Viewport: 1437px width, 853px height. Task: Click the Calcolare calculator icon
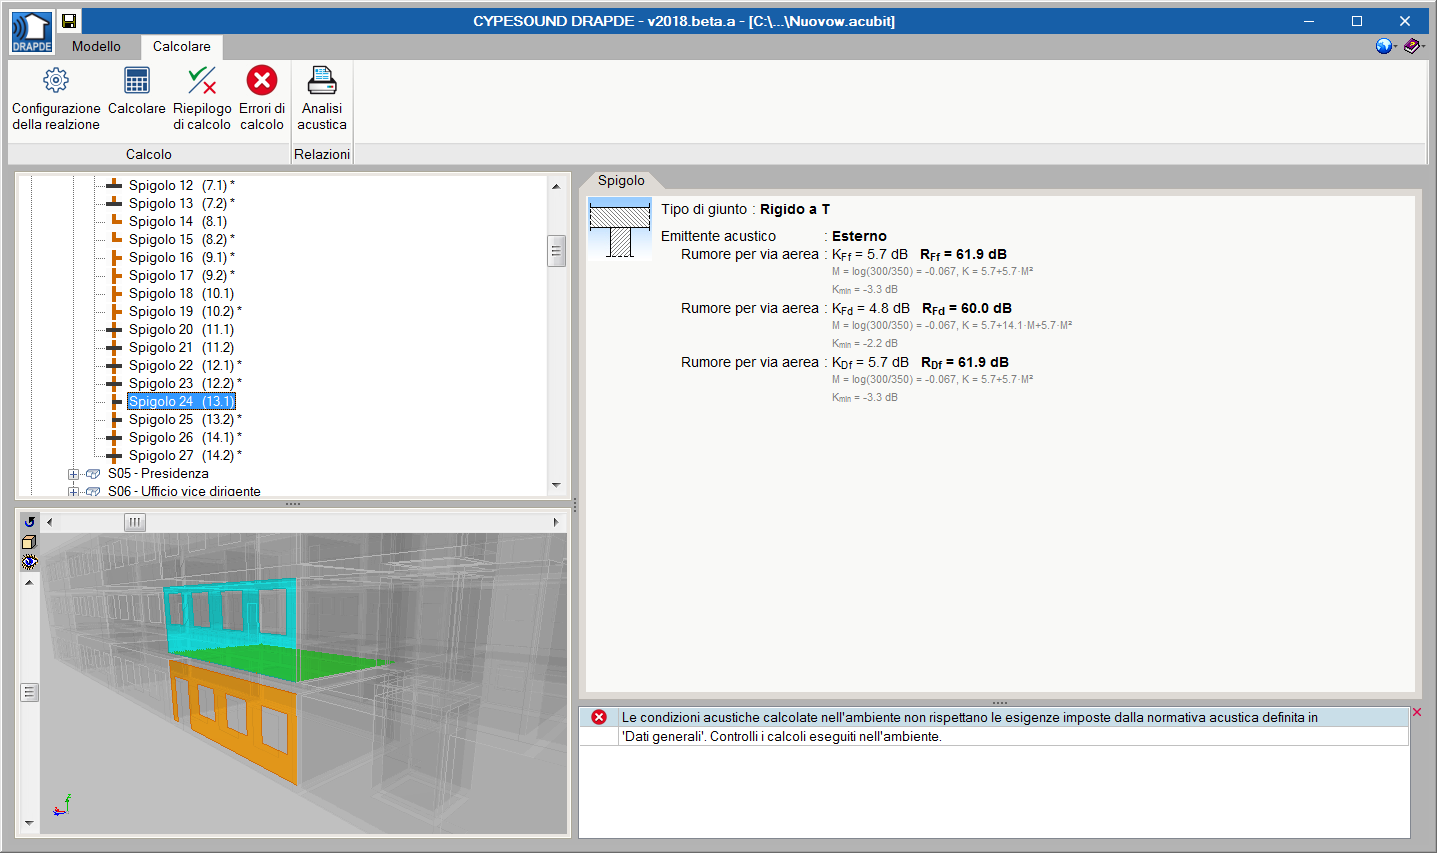click(x=137, y=80)
